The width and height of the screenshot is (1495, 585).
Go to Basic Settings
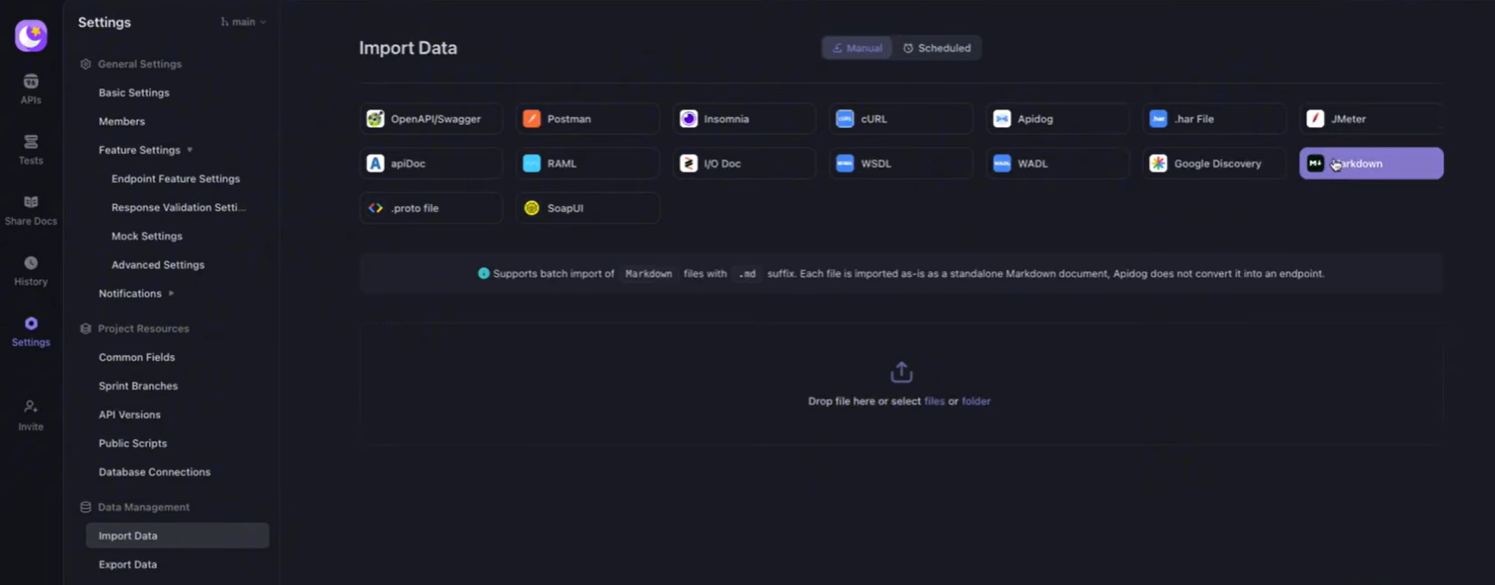[134, 93]
